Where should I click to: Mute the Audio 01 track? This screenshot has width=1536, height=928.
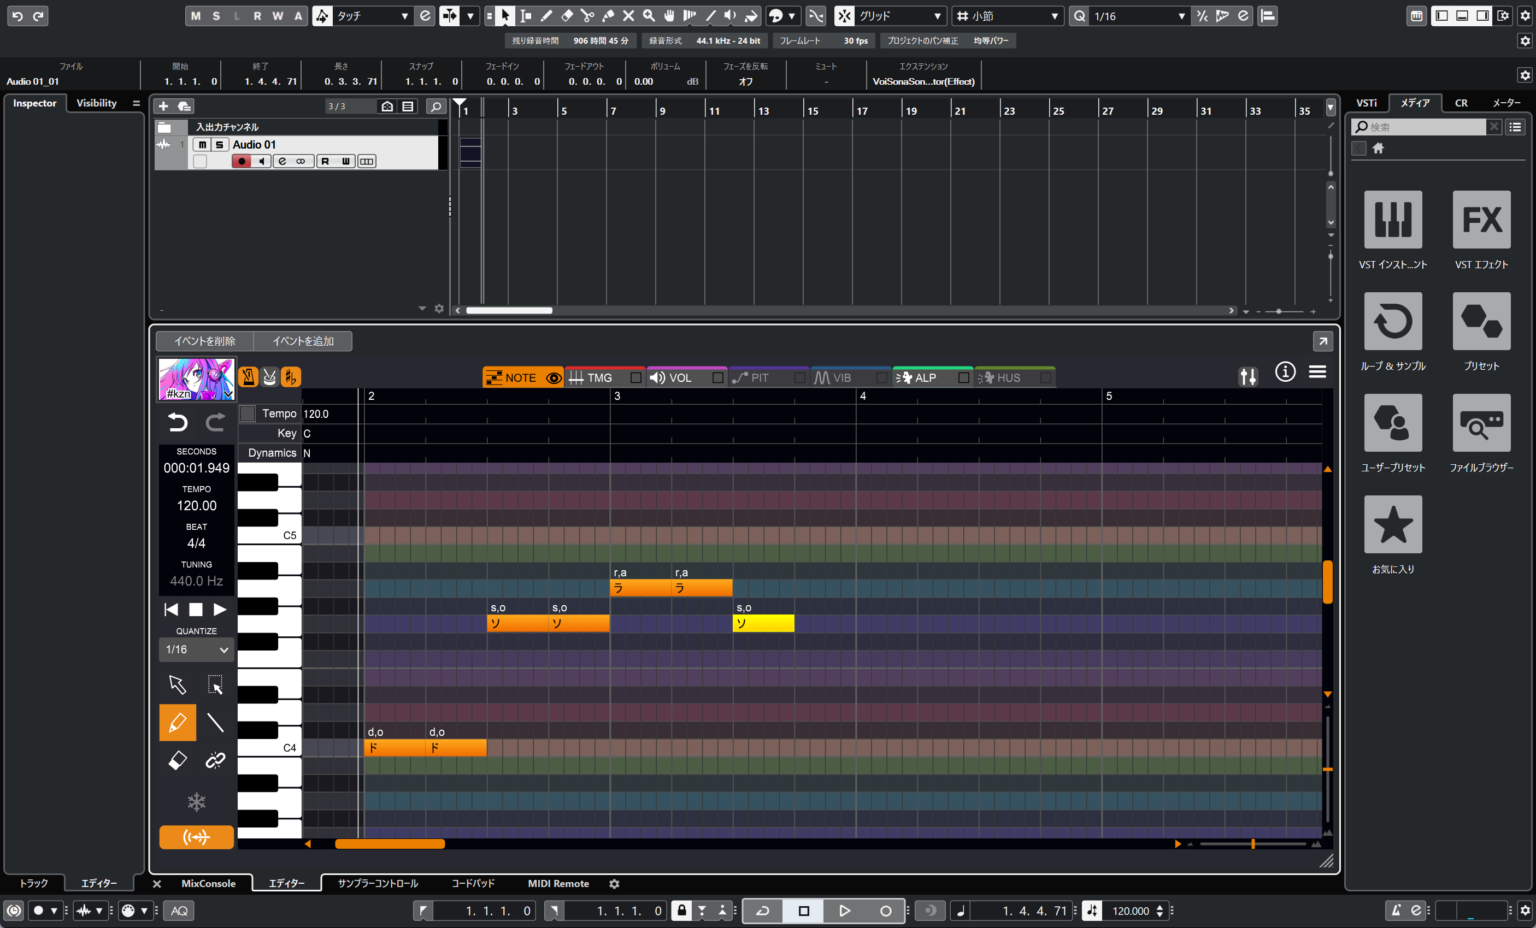(202, 145)
